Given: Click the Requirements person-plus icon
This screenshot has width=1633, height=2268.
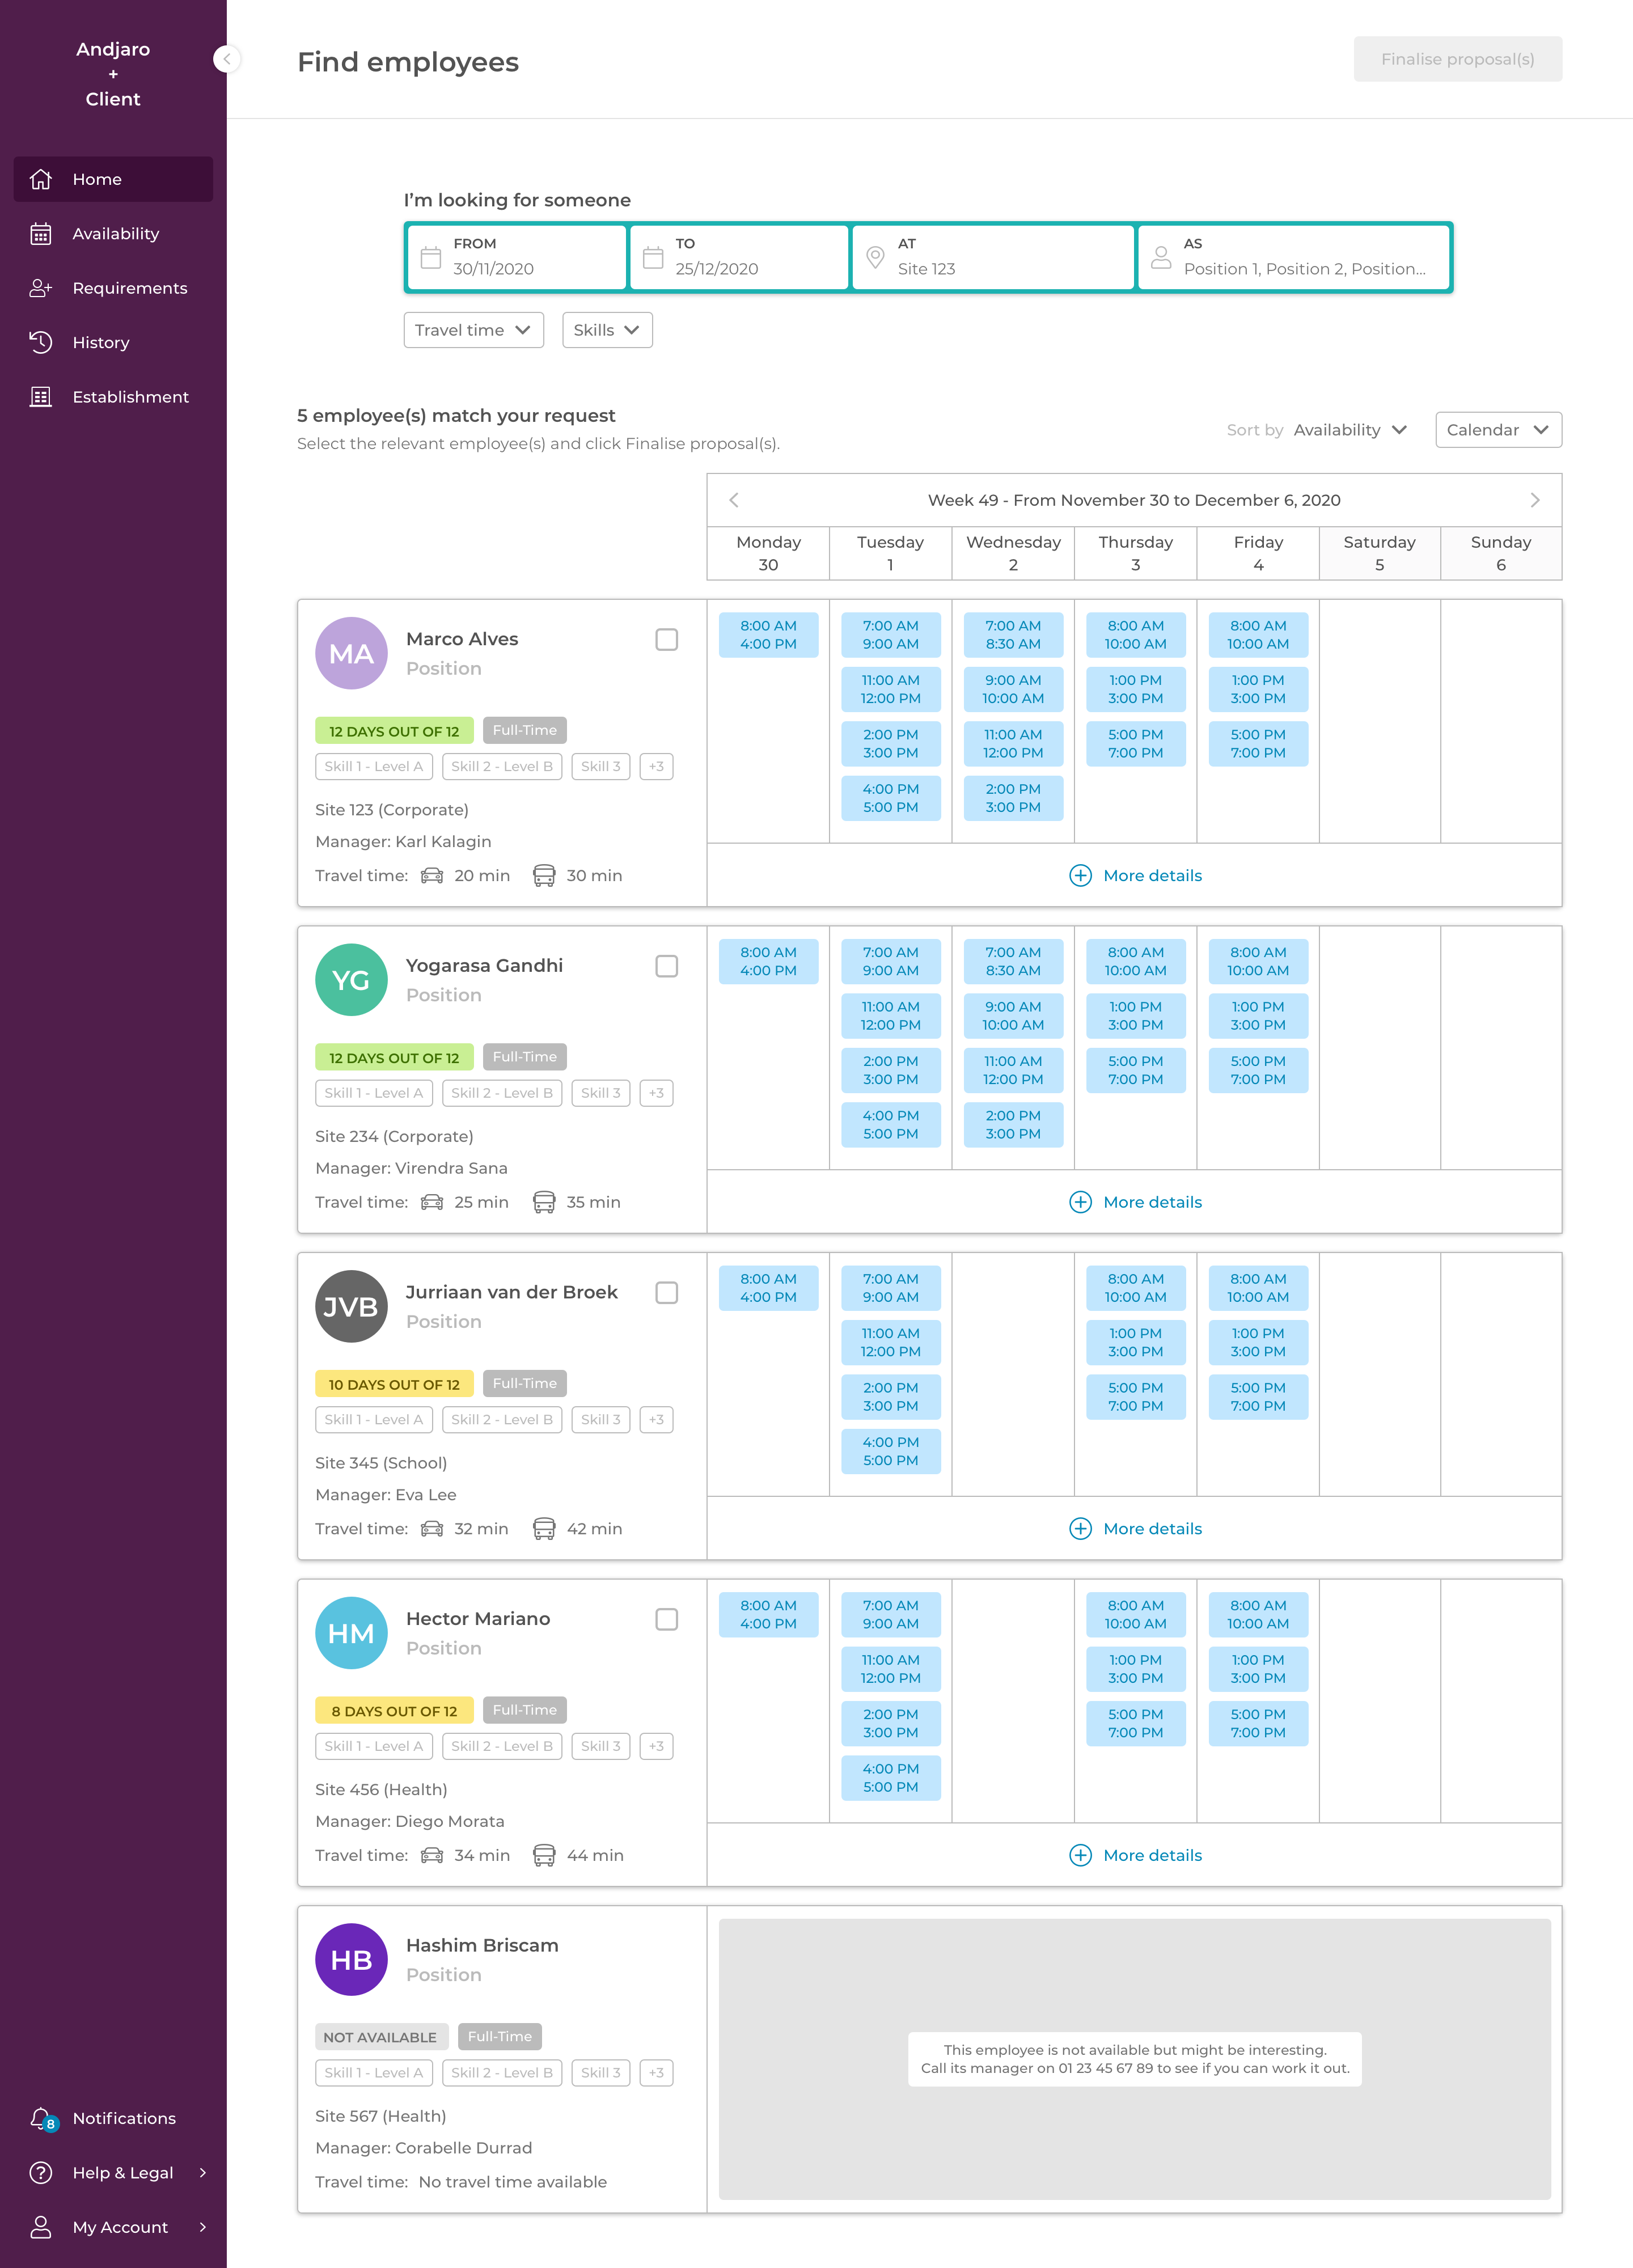Looking at the screenshot, I should [x=41, y=288].
